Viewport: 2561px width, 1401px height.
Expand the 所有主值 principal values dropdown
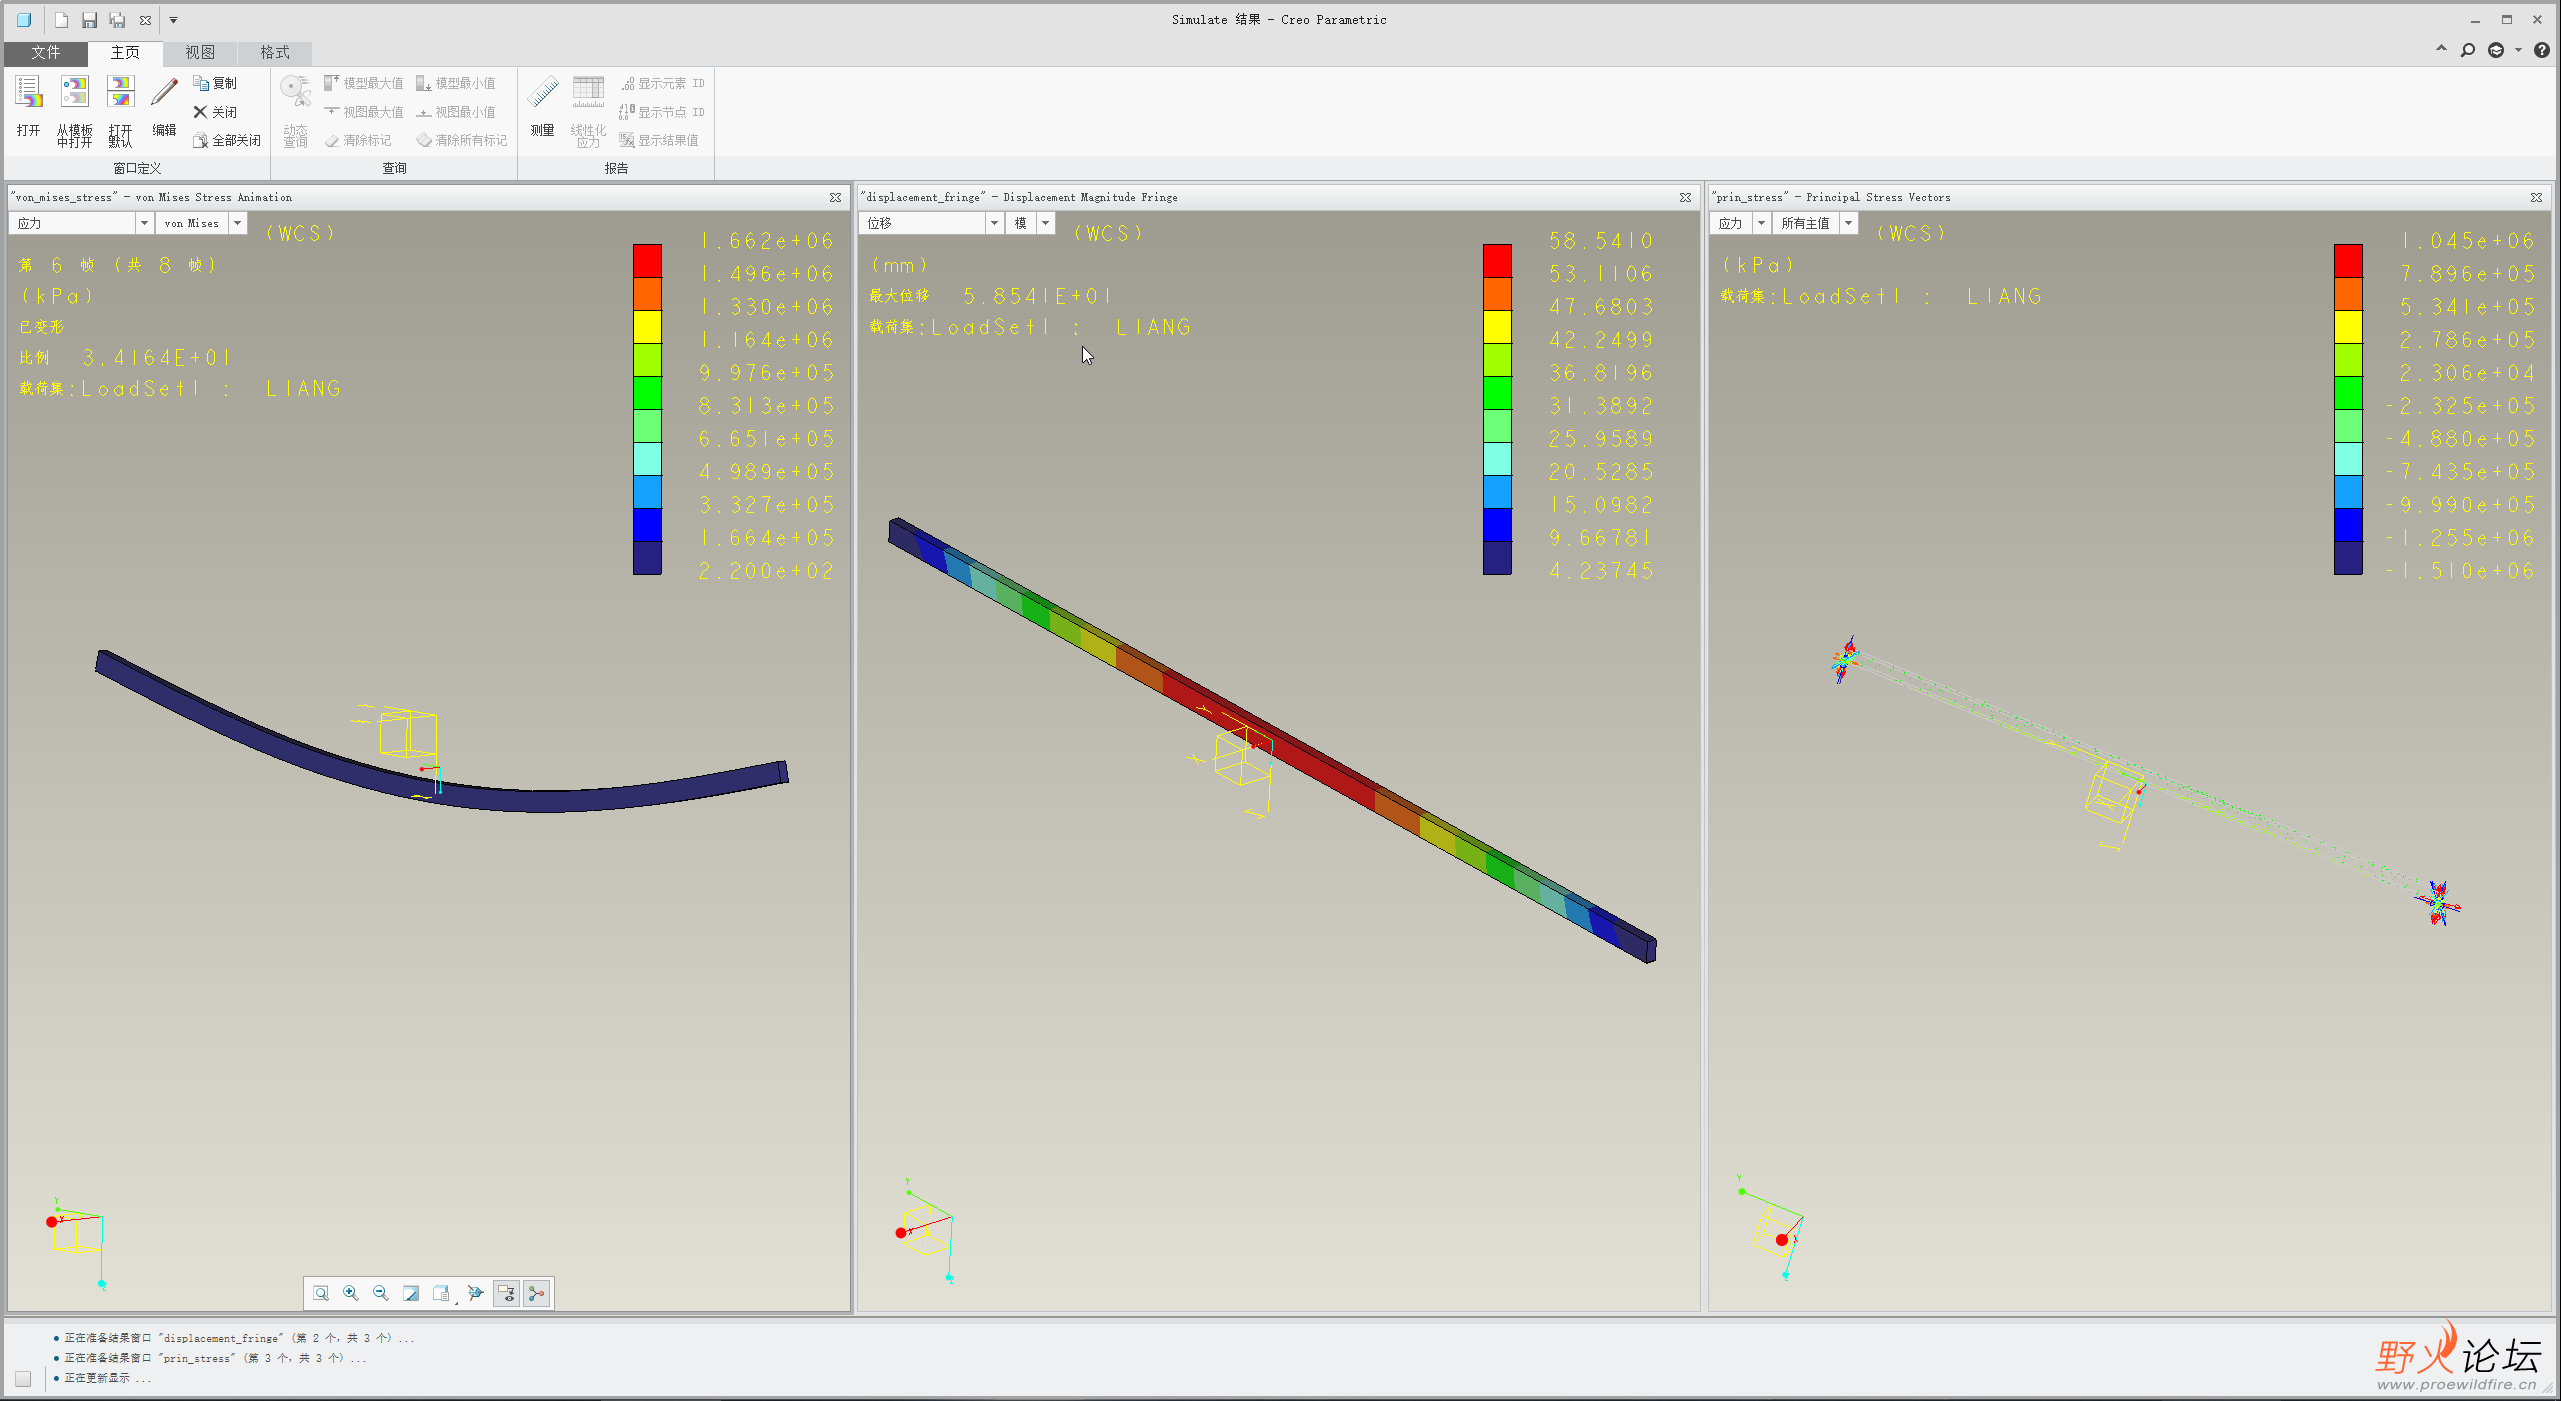[x=1848, y=223]
